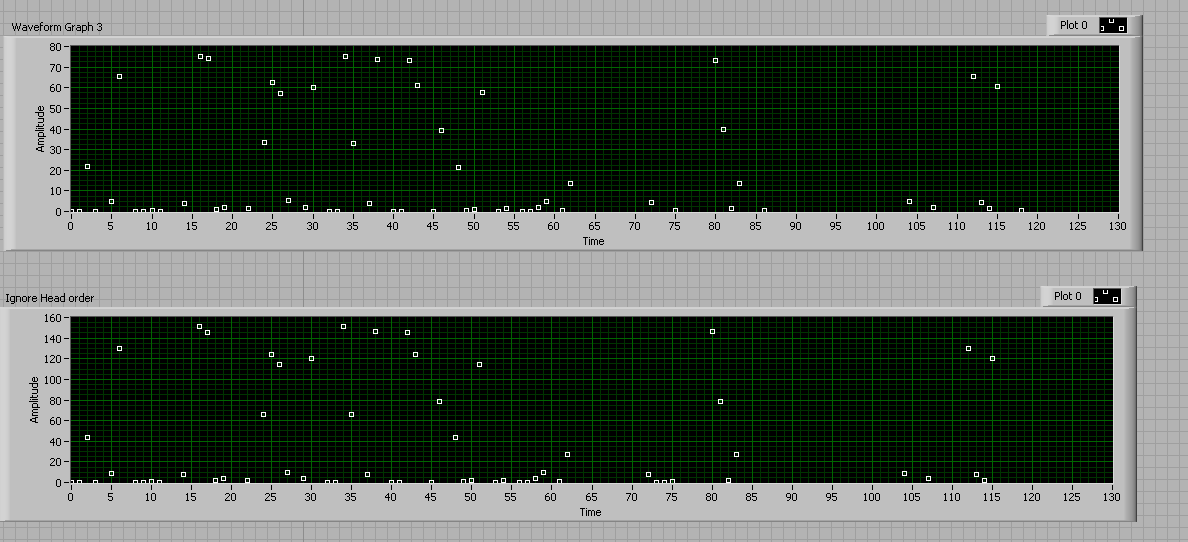1188x542 pixels.
Task: Select the Plot 0 legend label of the bottom graph
Action: pyautogui.click(x=1067, y=296)
